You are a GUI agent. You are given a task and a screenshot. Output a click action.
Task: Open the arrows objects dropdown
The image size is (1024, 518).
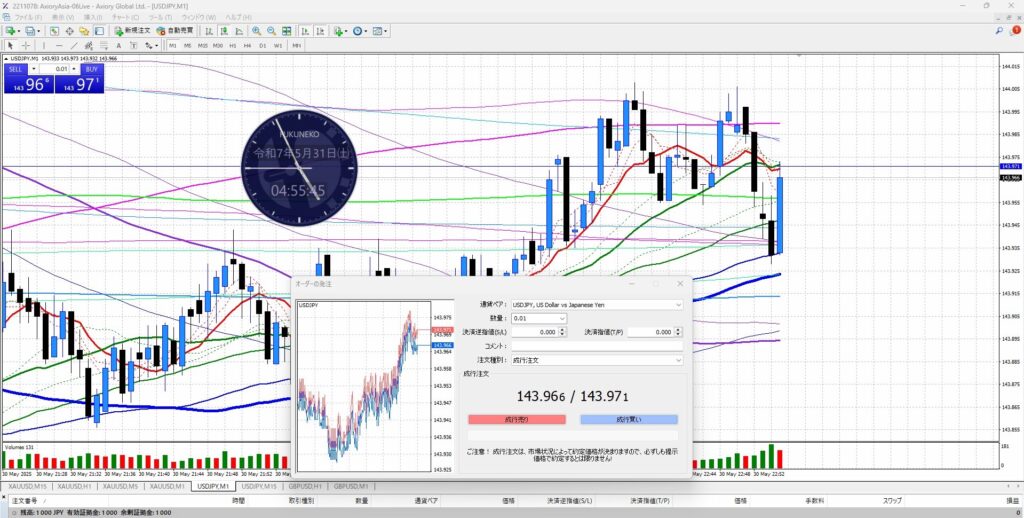(152, 46)
